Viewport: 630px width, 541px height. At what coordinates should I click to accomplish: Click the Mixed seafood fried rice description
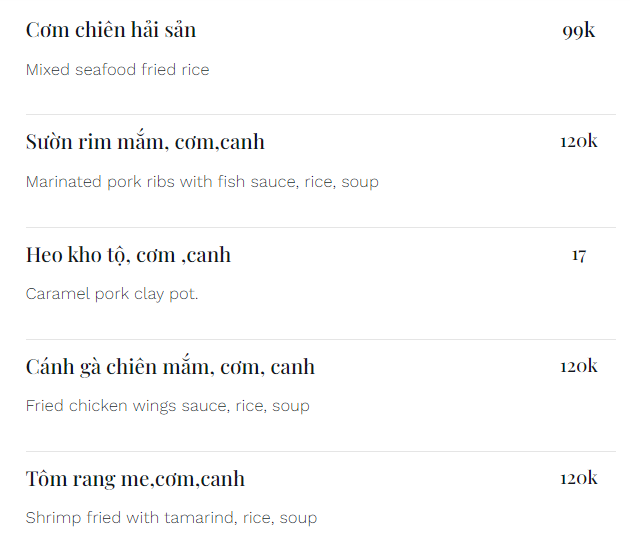117,70
